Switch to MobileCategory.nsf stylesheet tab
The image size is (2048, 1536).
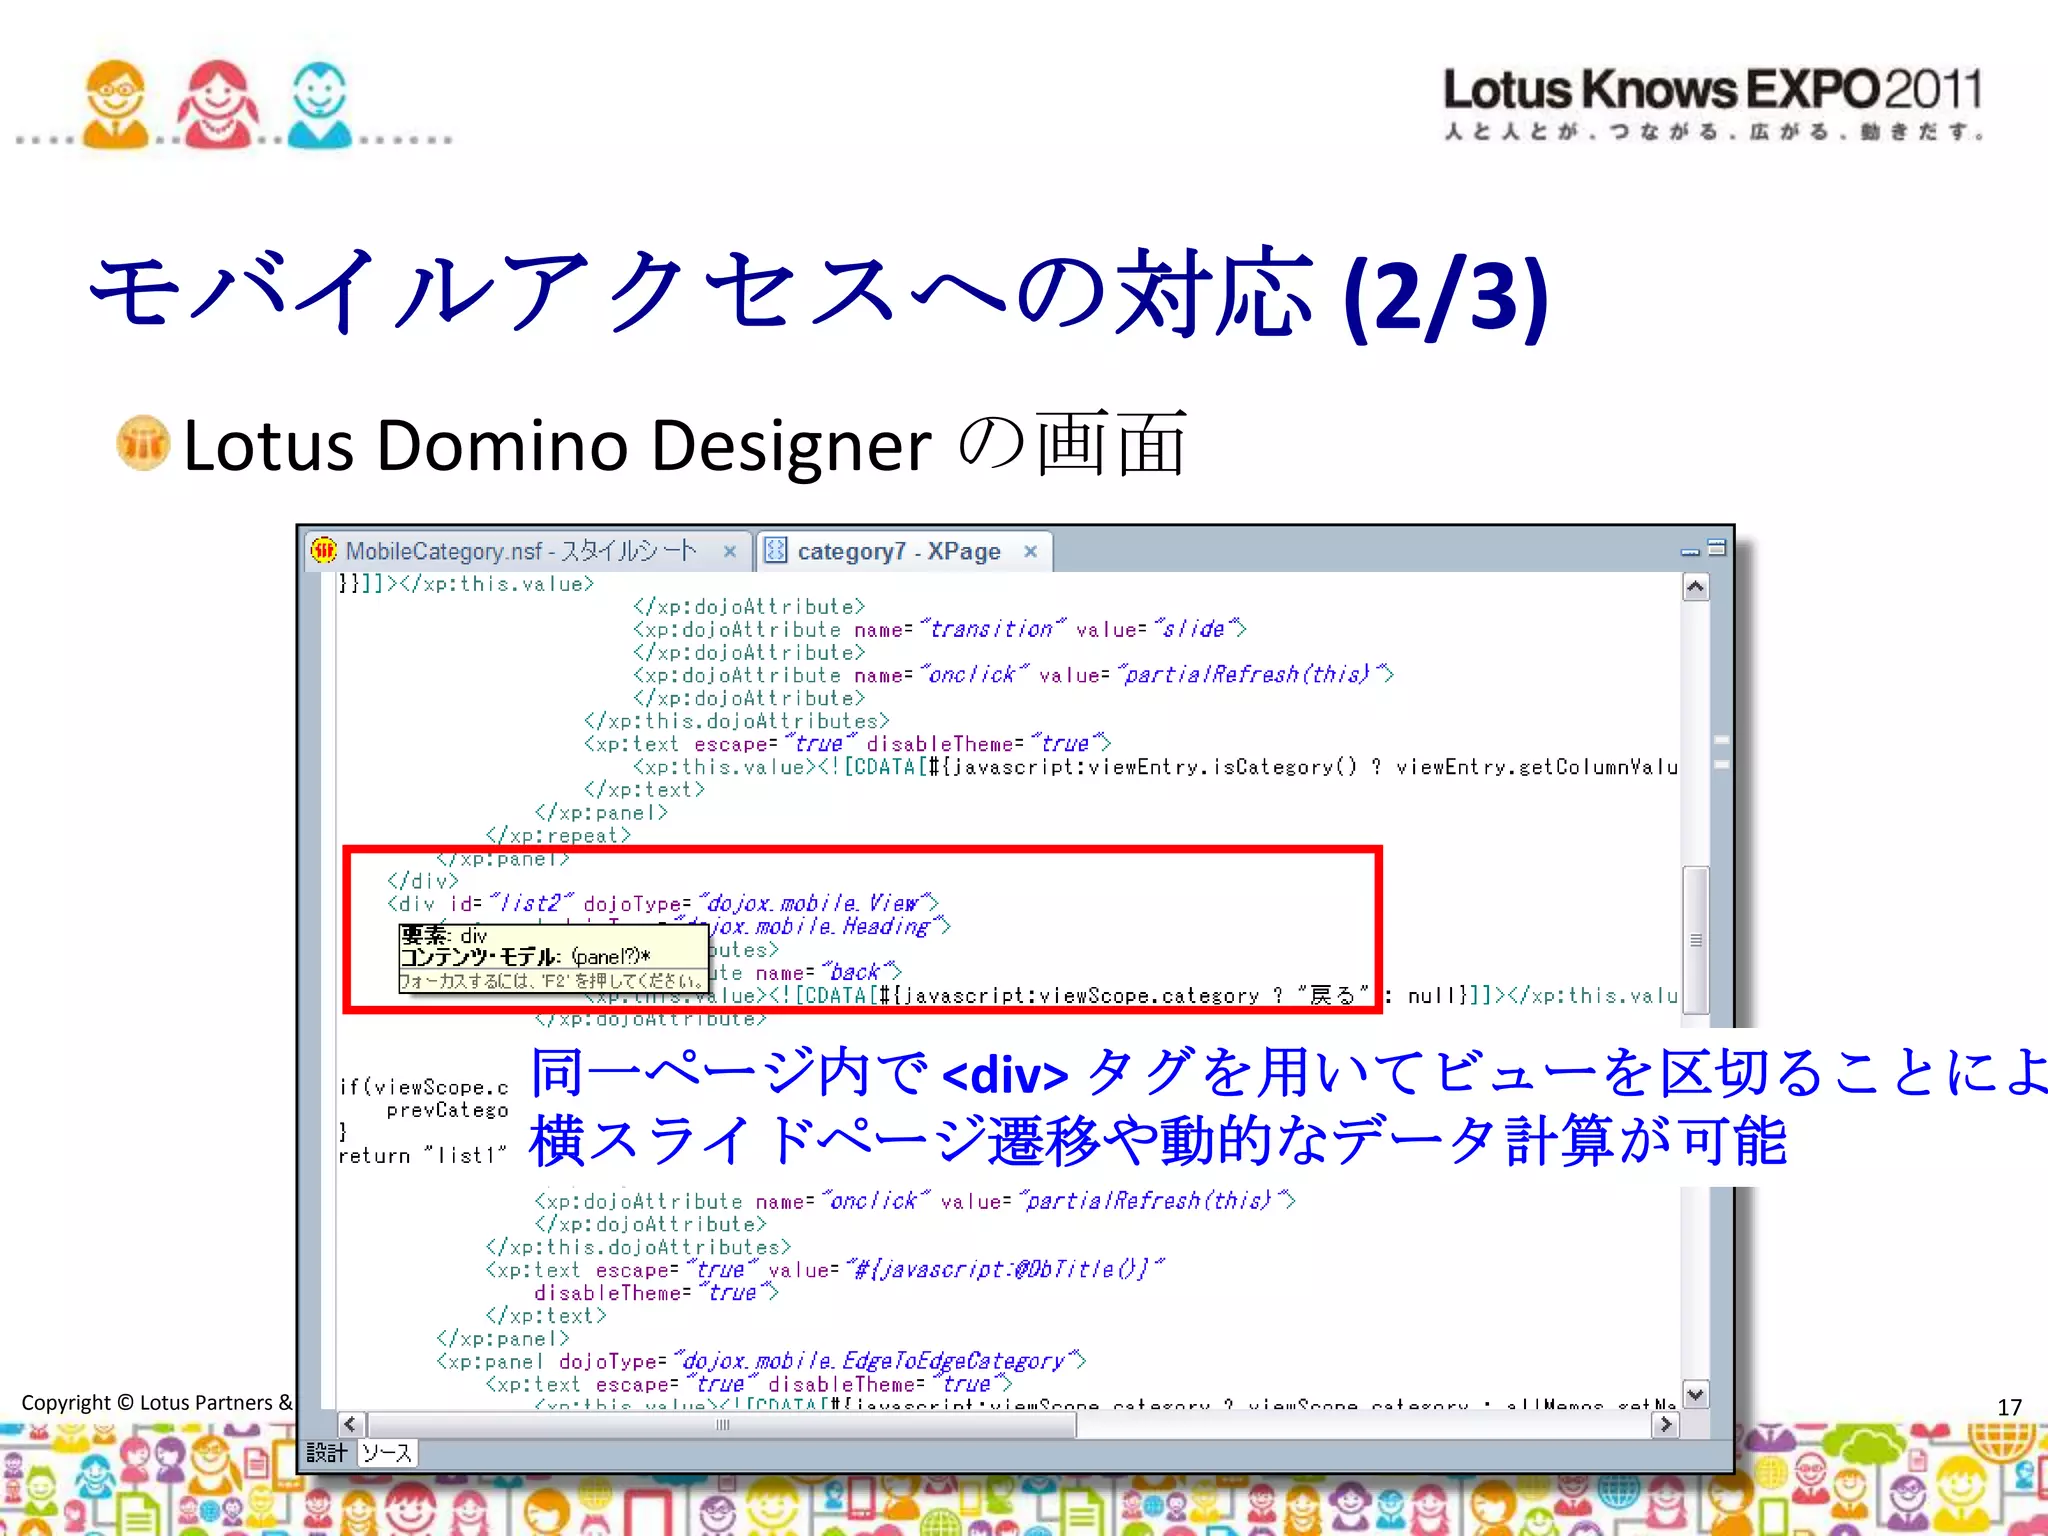click(x=527, y=551)
